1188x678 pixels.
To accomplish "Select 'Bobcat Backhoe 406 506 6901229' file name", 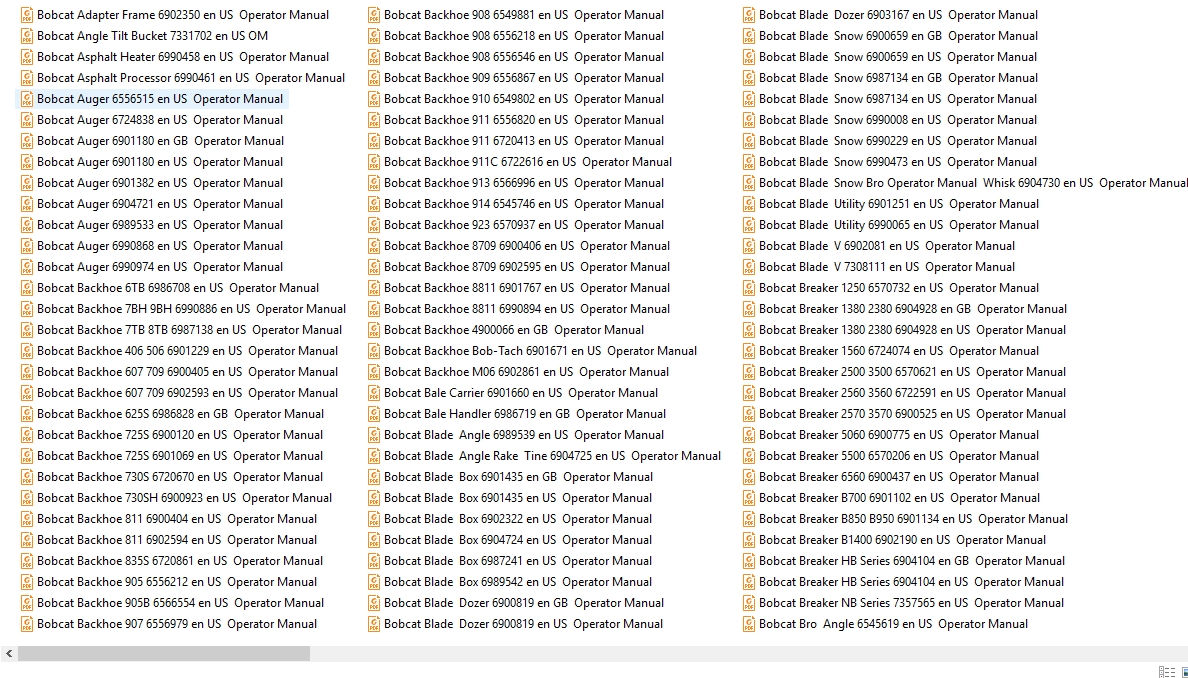I will (x=188, y=351).
